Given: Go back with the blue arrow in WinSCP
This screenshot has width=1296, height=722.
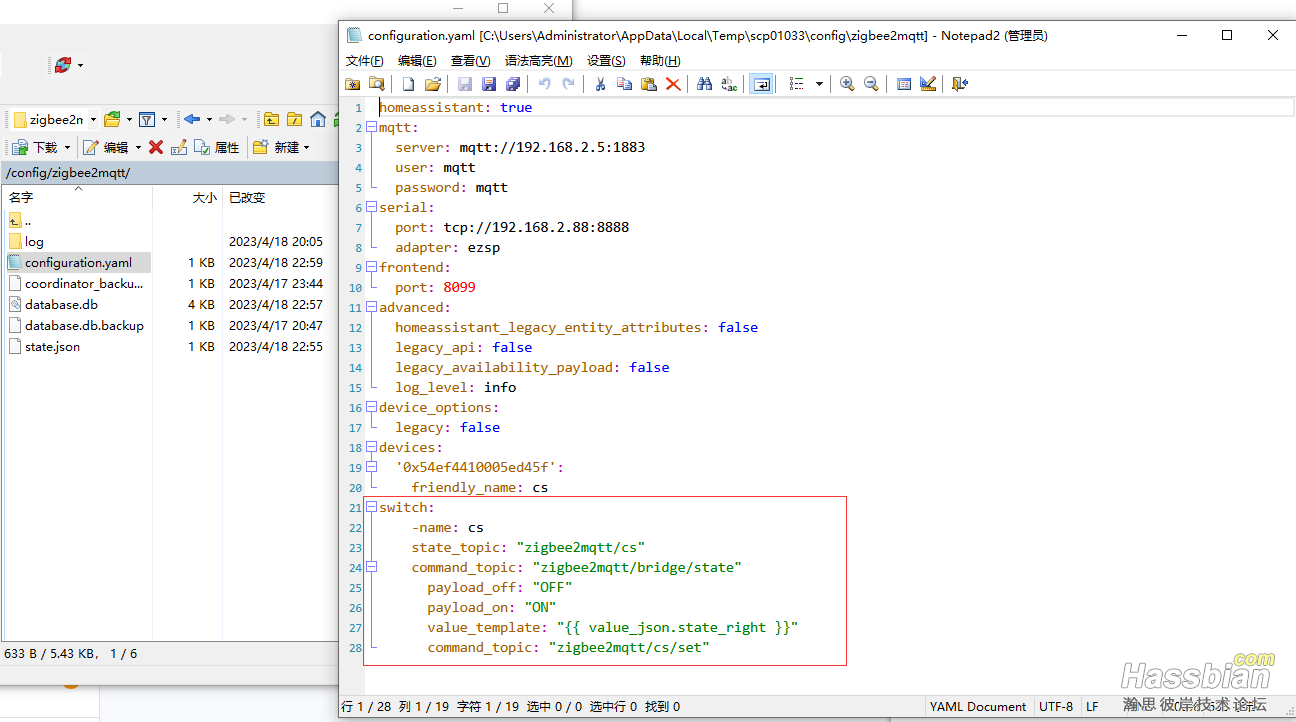Looking at the screenshot, I should (192, 119).
